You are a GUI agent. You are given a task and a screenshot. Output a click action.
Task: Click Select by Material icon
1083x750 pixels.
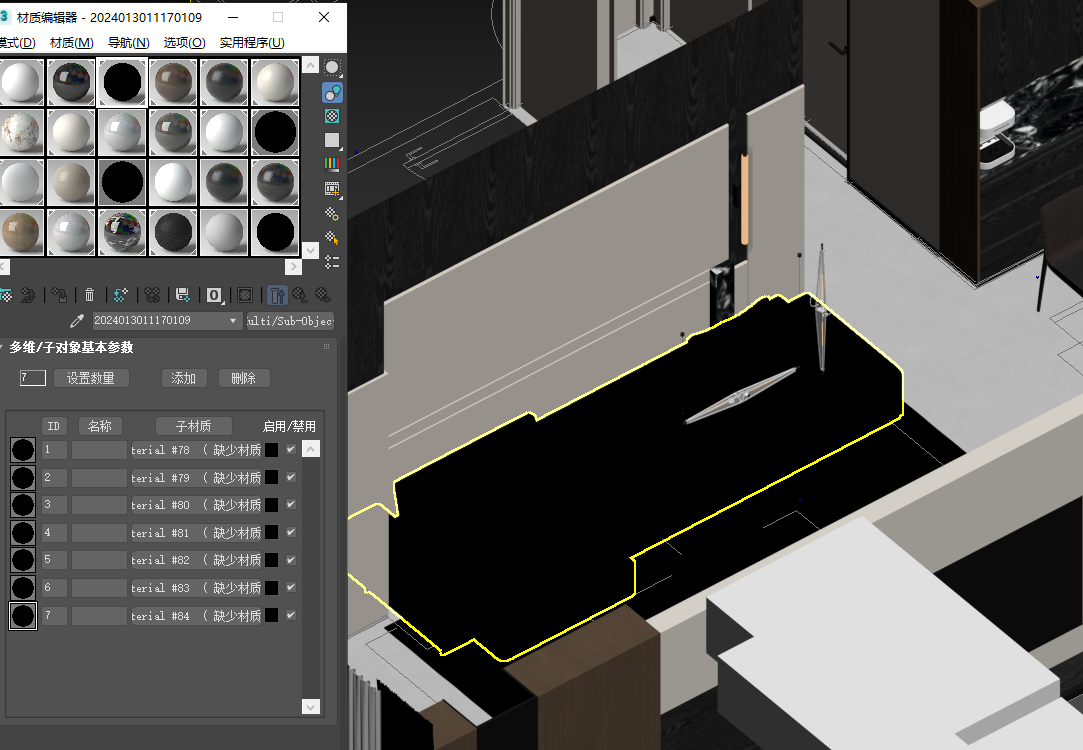click(x=332, y=237)
